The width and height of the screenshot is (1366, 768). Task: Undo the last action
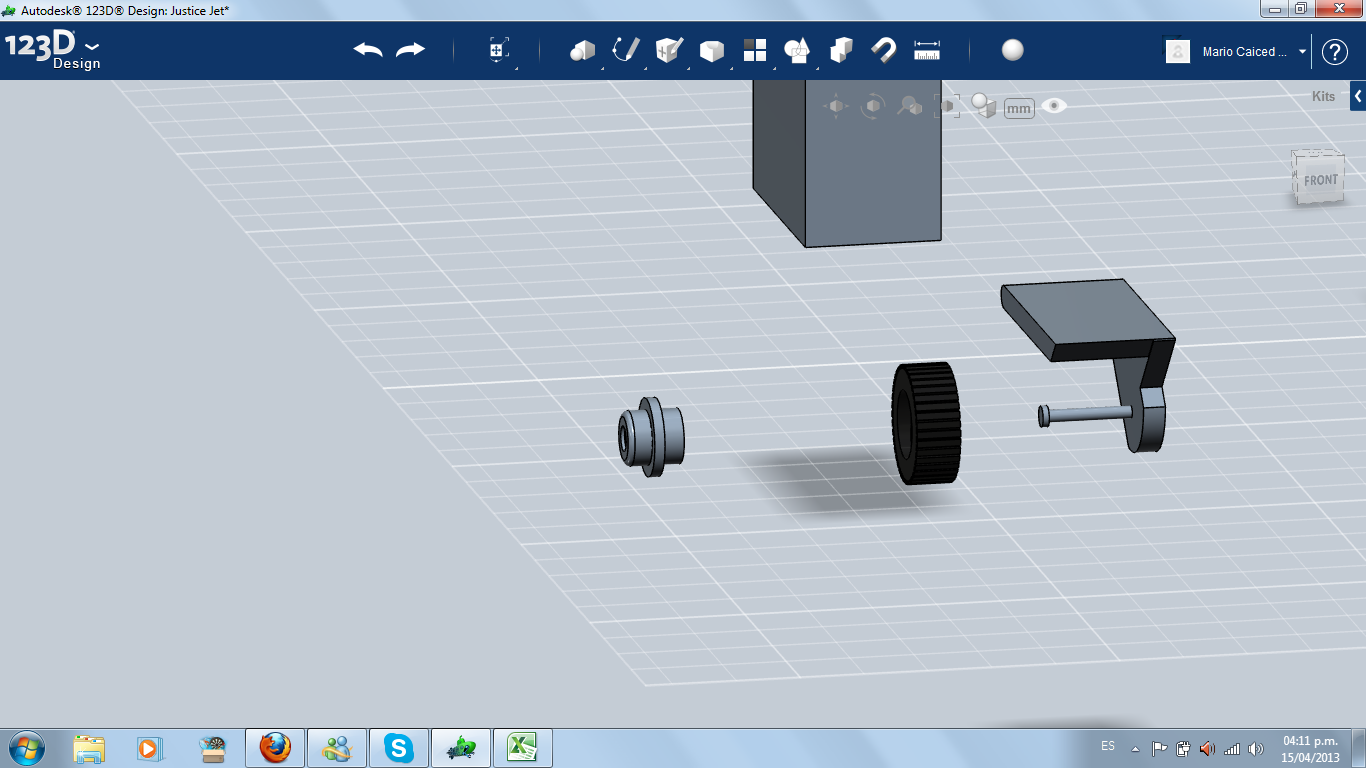[368, 50]
